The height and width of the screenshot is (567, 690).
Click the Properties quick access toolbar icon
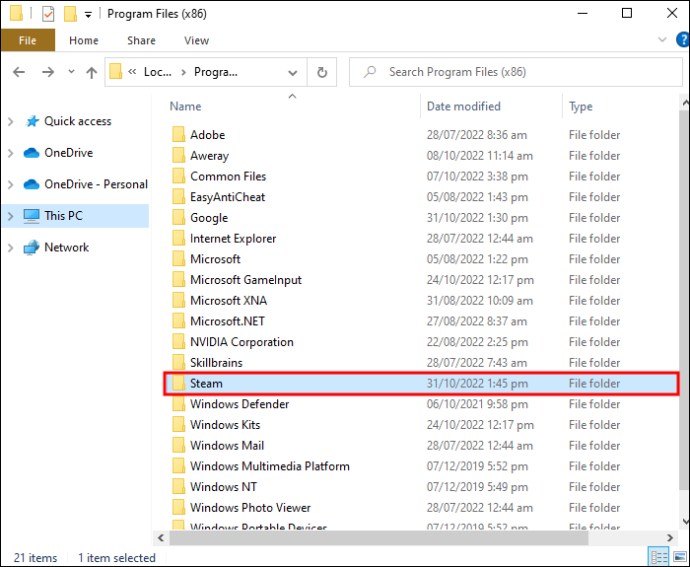(48, 14)
